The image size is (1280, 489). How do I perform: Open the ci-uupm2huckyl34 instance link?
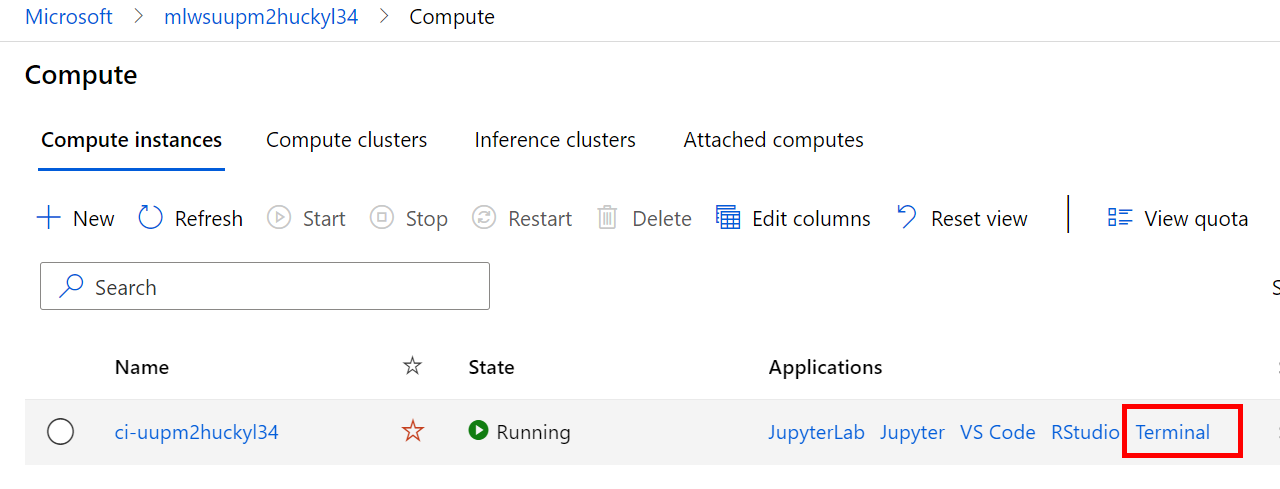pos(196,432)
